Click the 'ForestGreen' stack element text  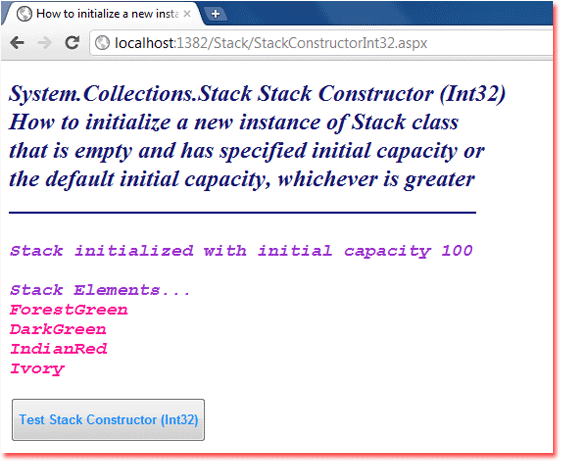click(x=69, y=309)
